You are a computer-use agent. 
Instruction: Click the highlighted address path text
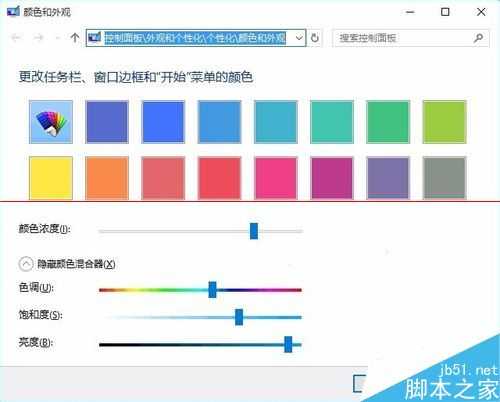(x=195, y=38)
